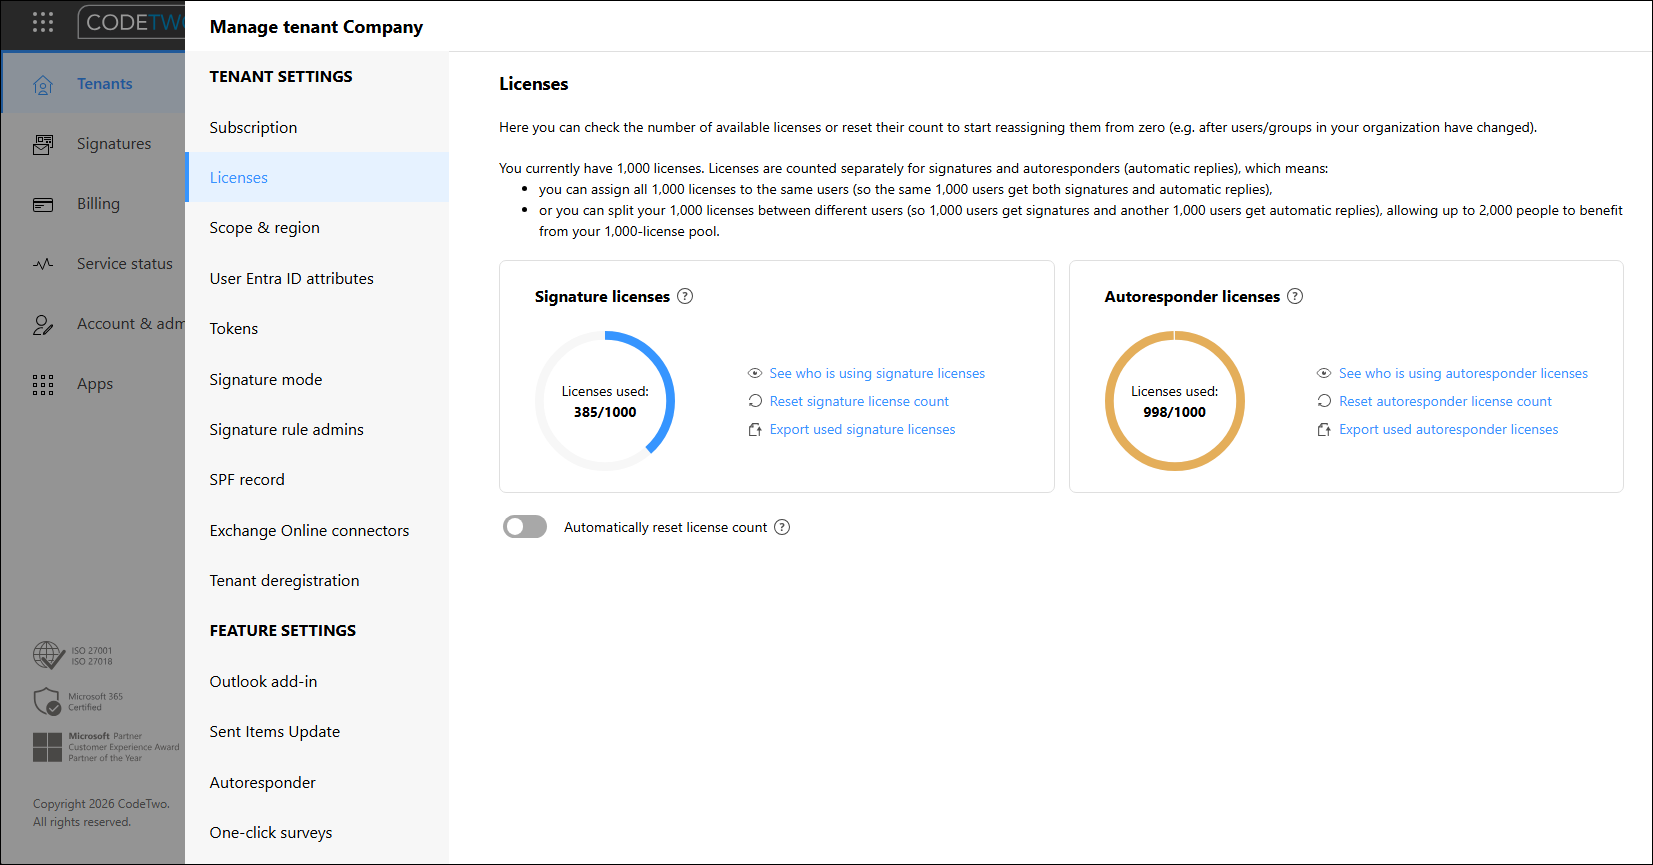The height and width of the screenshot is (865, 1653).
Task: Click See who is using signature licenses
Action: [x=877, y=373]
